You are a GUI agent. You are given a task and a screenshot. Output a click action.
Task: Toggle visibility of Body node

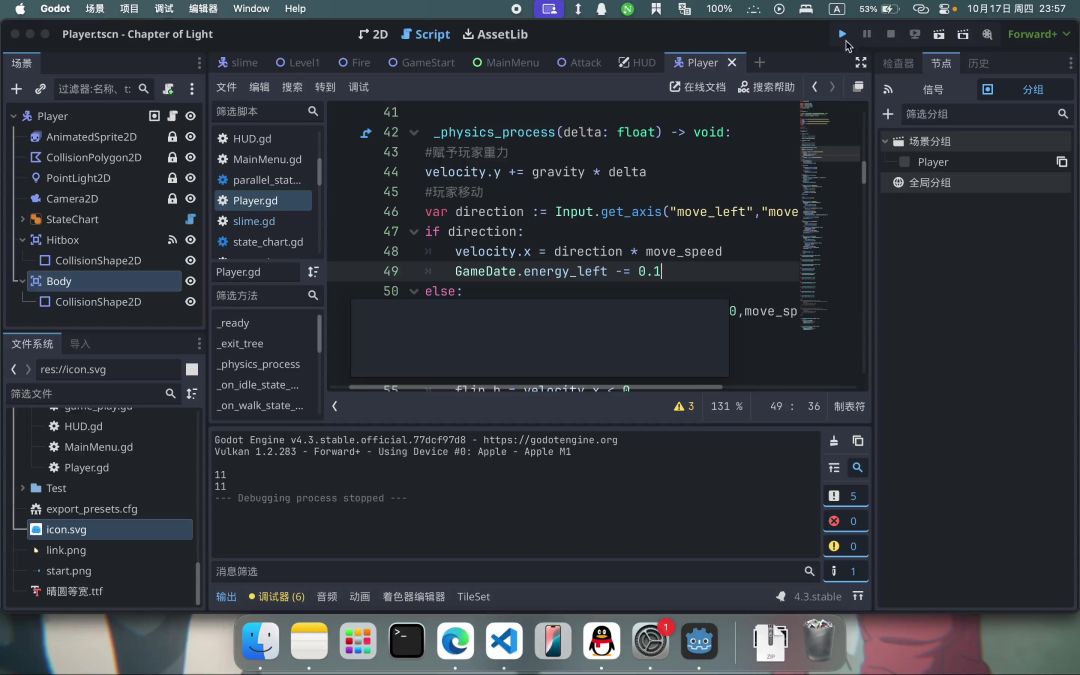tap(190, 281)
